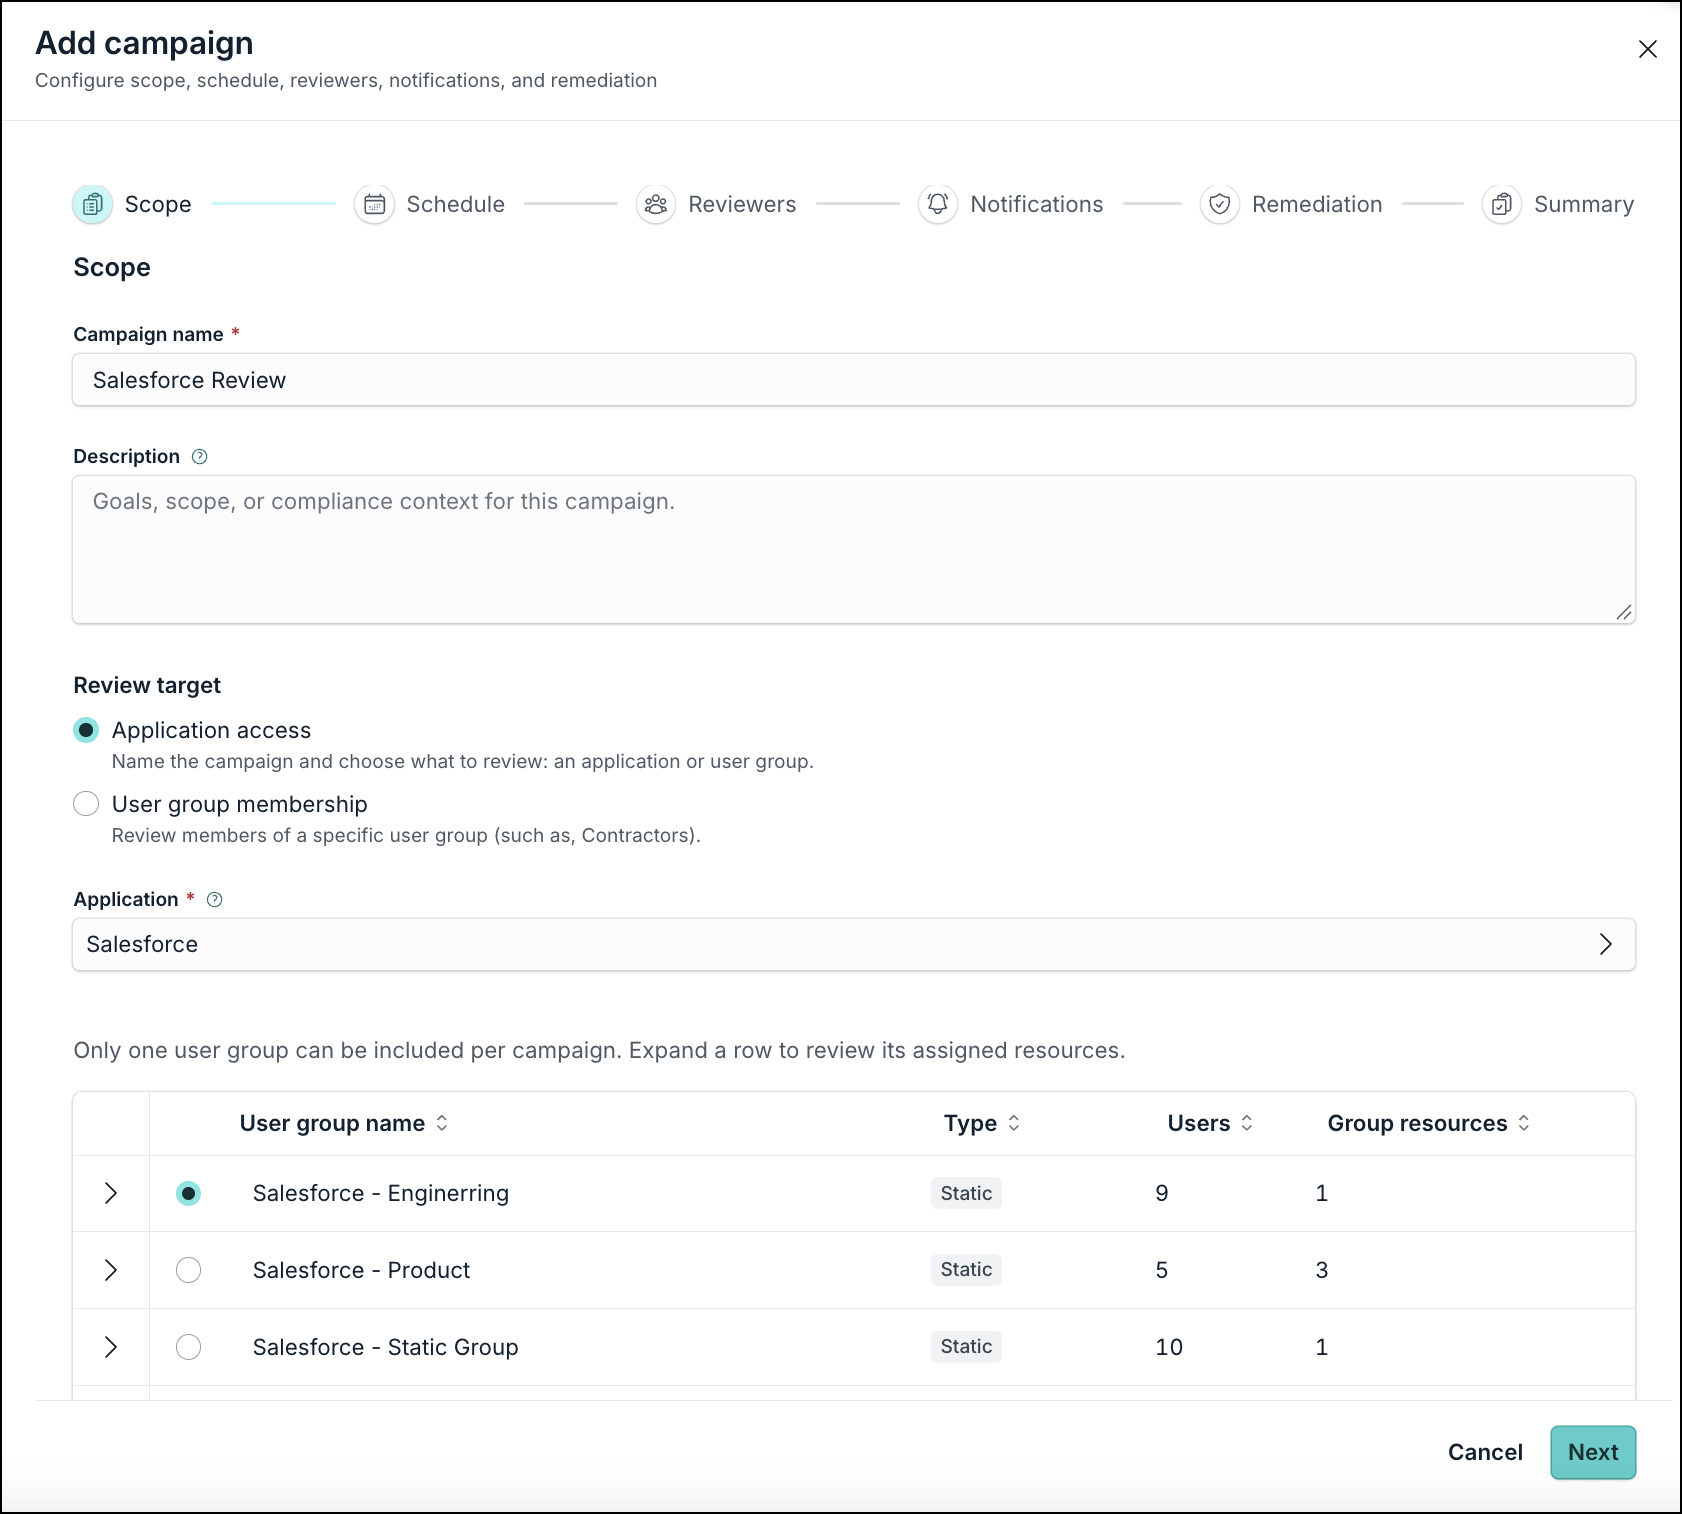This screenshot has height=1514, width=1682.
Task: Select the User group membership option
Action: (86, 804)
